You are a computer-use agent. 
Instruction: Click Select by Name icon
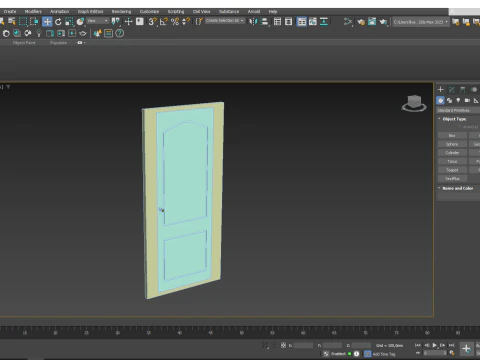(12, 22)
